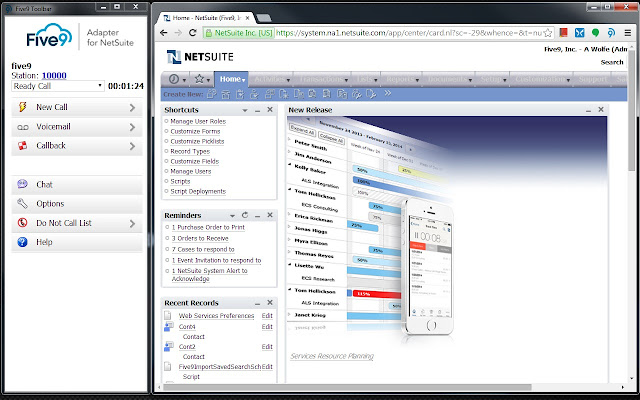
Task: Click the Callback phone icon
Action: point(22,146)
